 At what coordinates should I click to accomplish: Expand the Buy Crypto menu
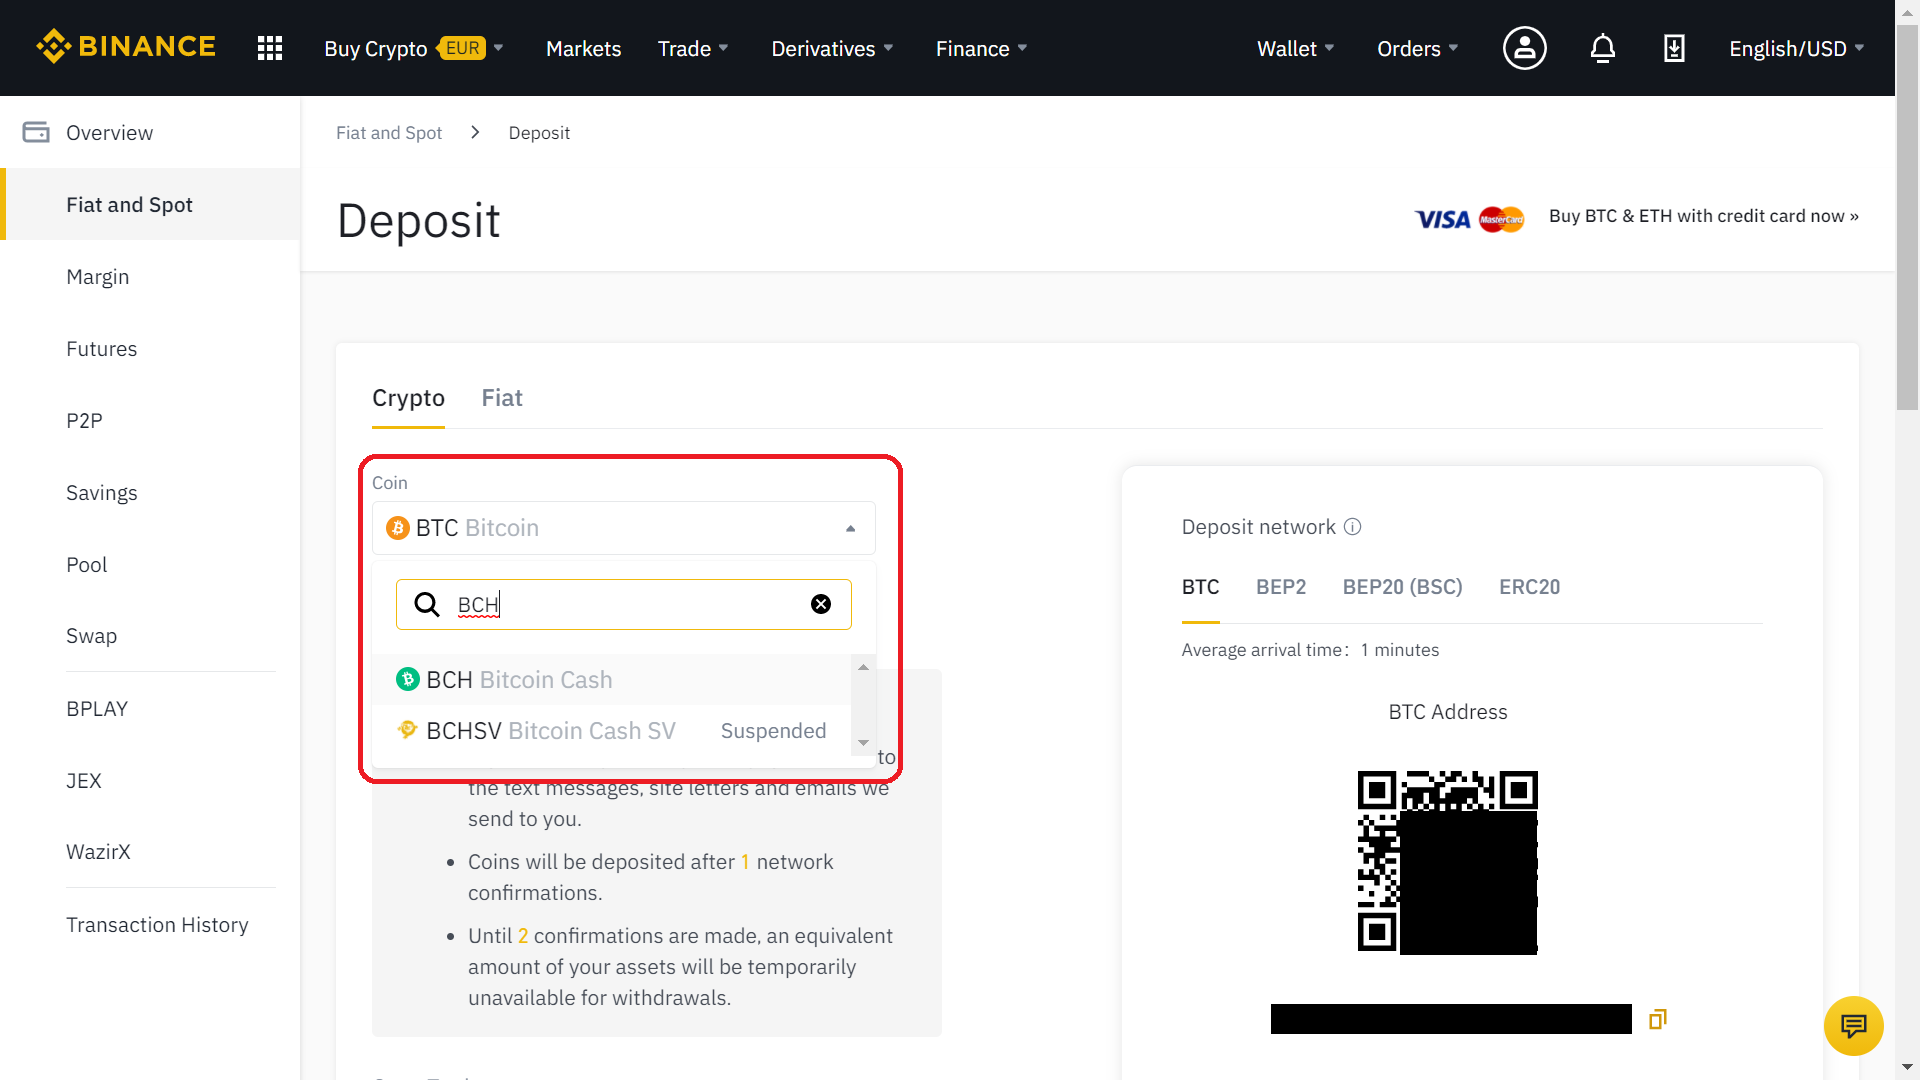413,48
